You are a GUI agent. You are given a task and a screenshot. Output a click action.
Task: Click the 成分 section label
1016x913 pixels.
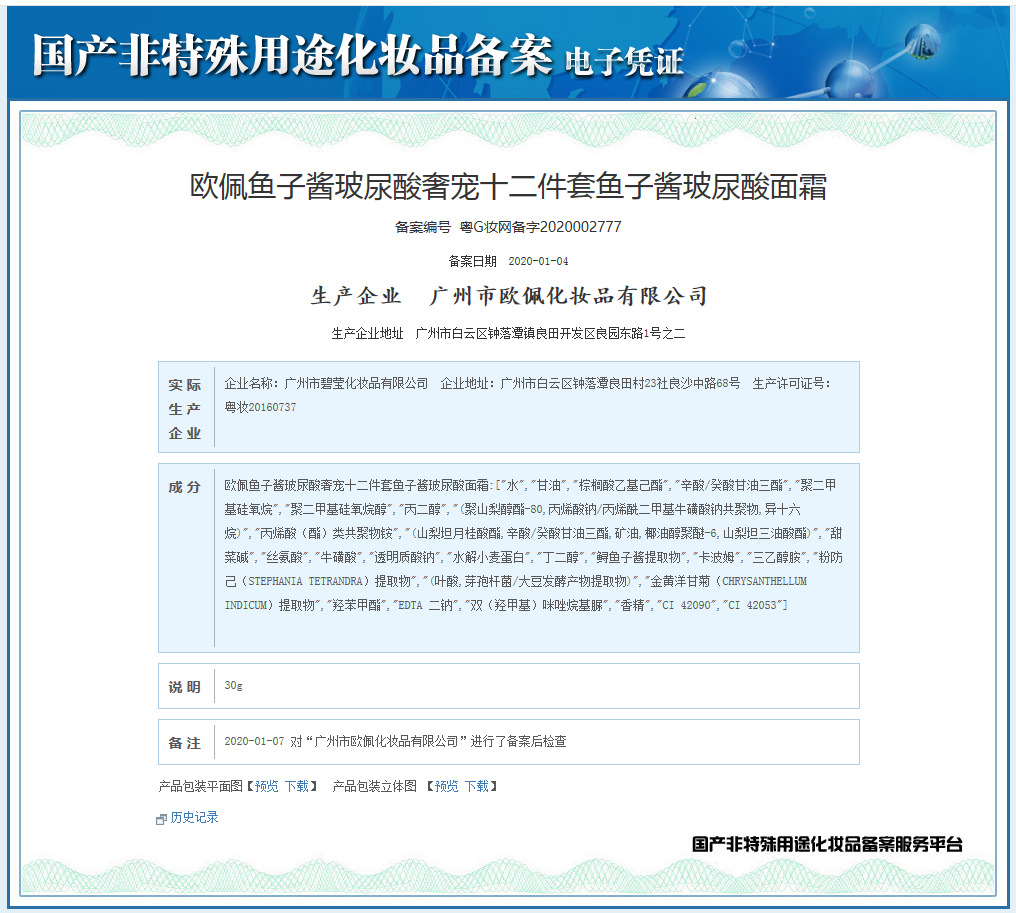coord(185,488)
